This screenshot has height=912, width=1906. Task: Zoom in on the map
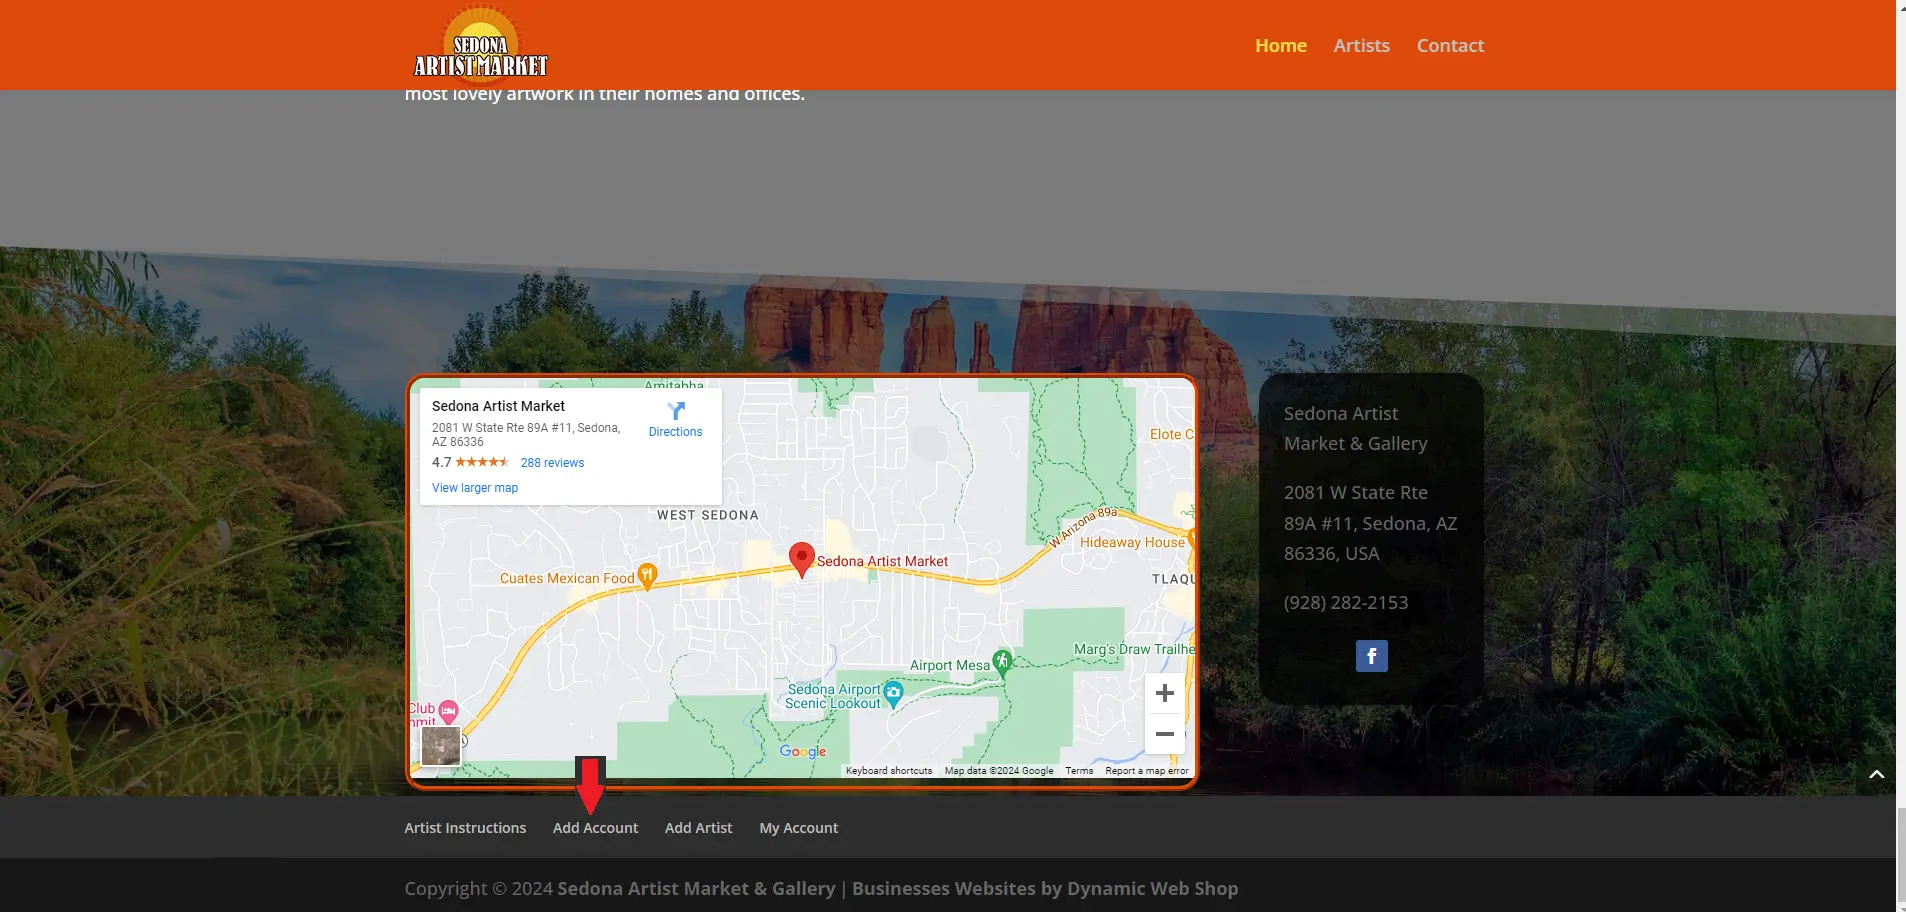click(1164, 693)
